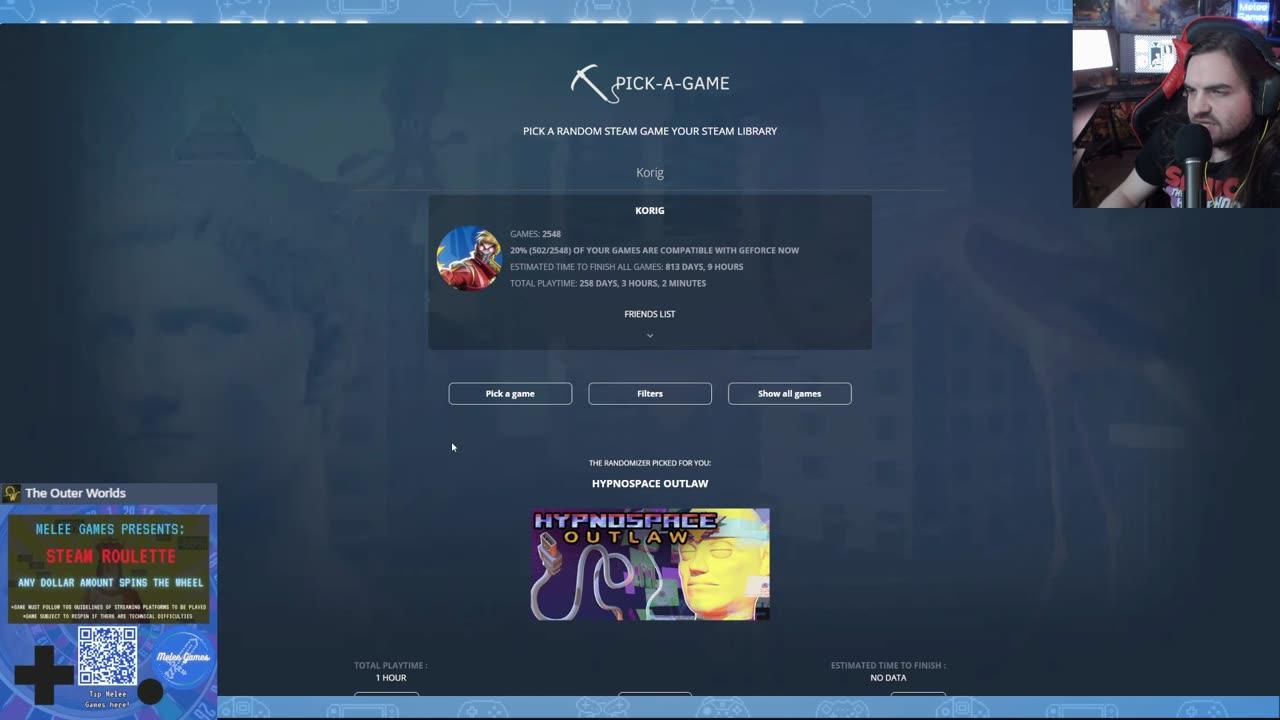Click The Outer Worlds overlay title
This screenshot has height=720, width=1280.
coord(75,493)
